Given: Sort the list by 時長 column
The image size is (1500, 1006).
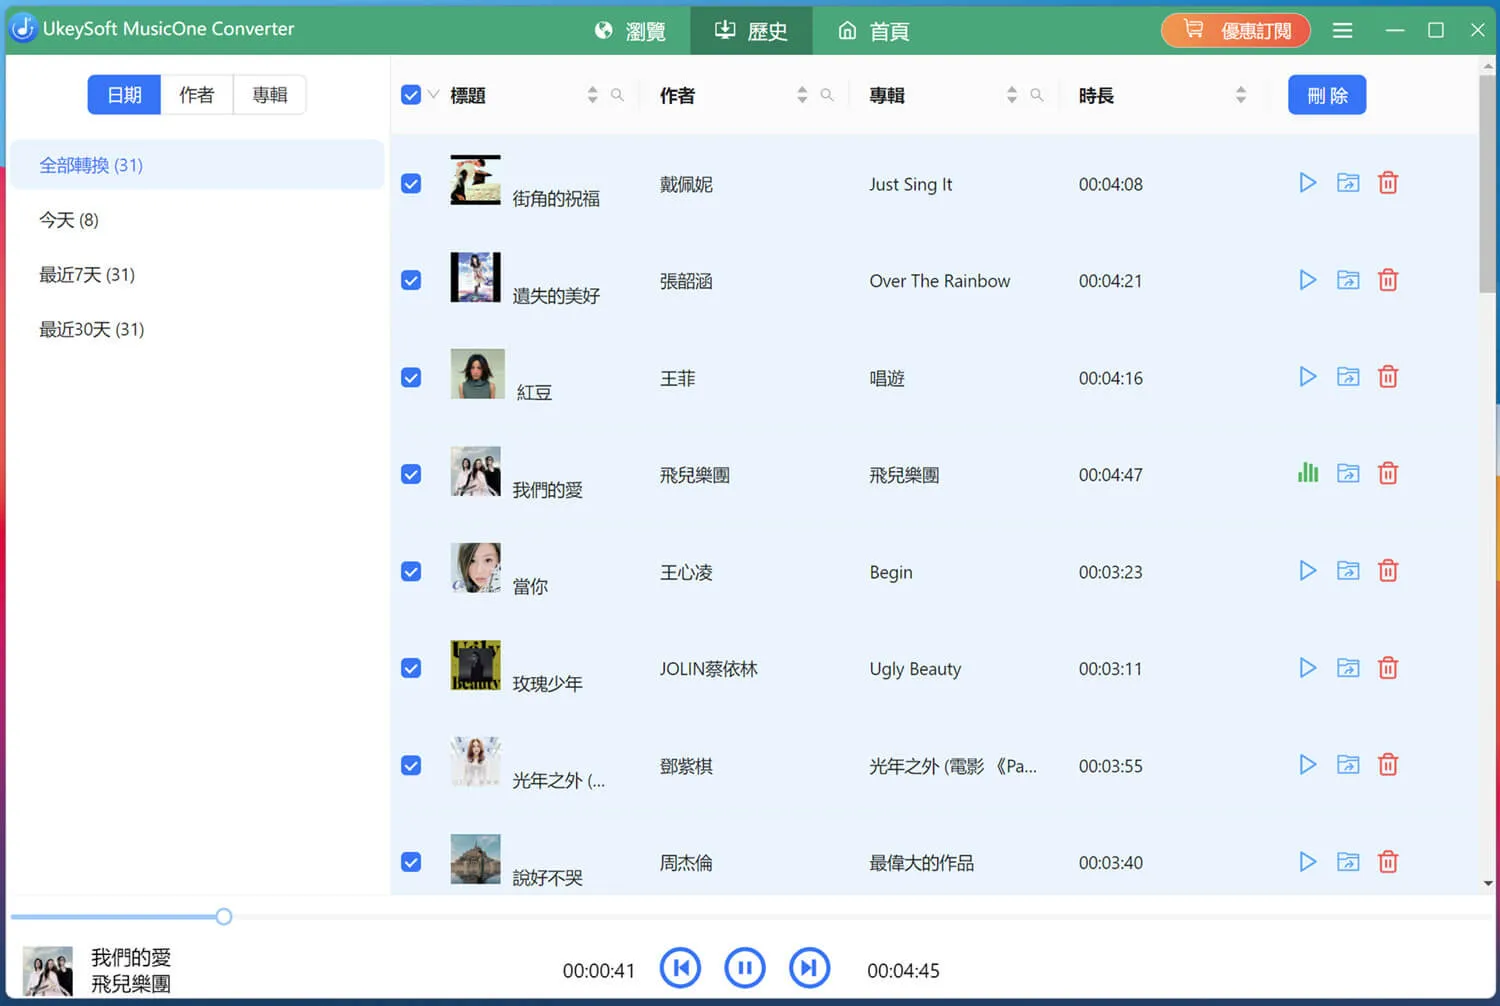Looking at the screenshot, I should pos(1241,95).
